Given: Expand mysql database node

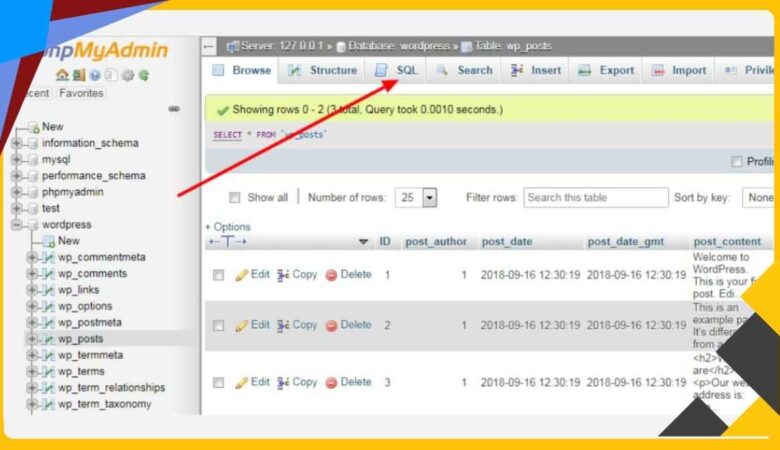Looking at the screenshot, I should tap(16, 160).
